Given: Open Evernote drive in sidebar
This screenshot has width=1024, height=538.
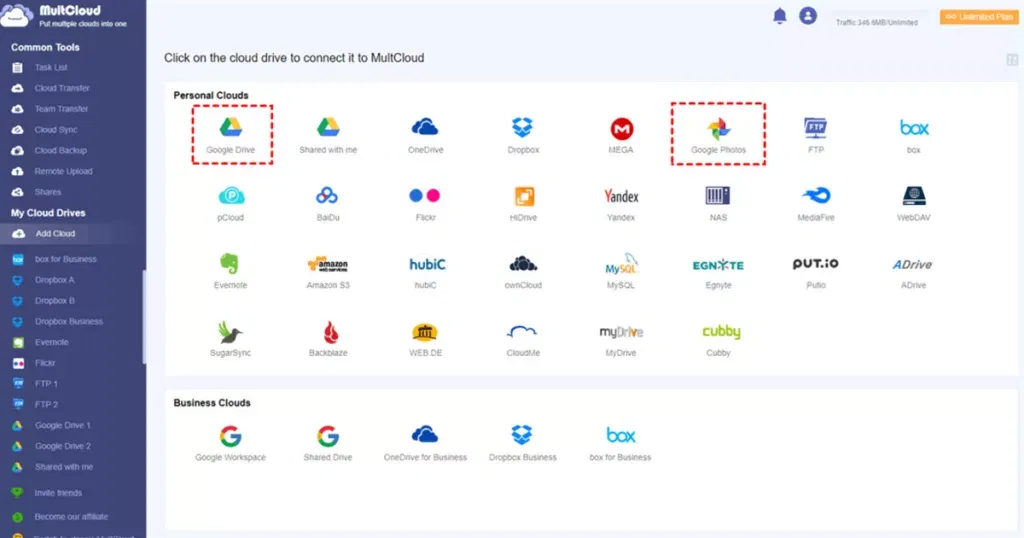Looking at the screenshot, I should point(52,343).
